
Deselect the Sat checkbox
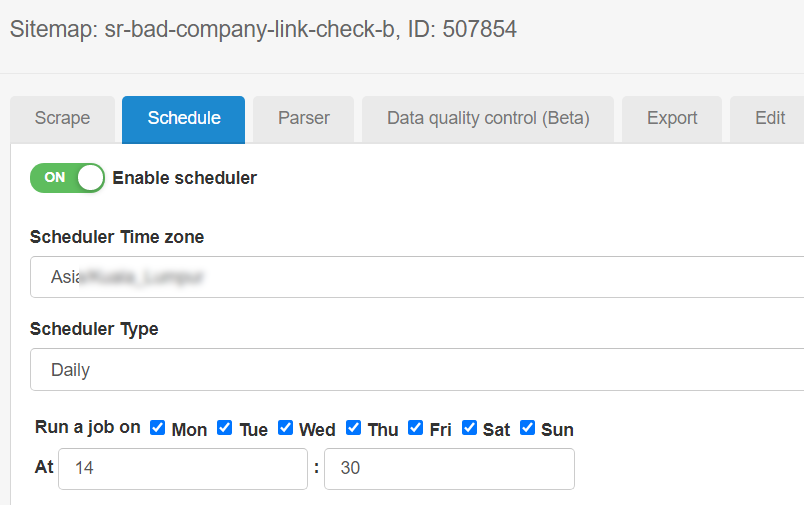tap(469, 428)
